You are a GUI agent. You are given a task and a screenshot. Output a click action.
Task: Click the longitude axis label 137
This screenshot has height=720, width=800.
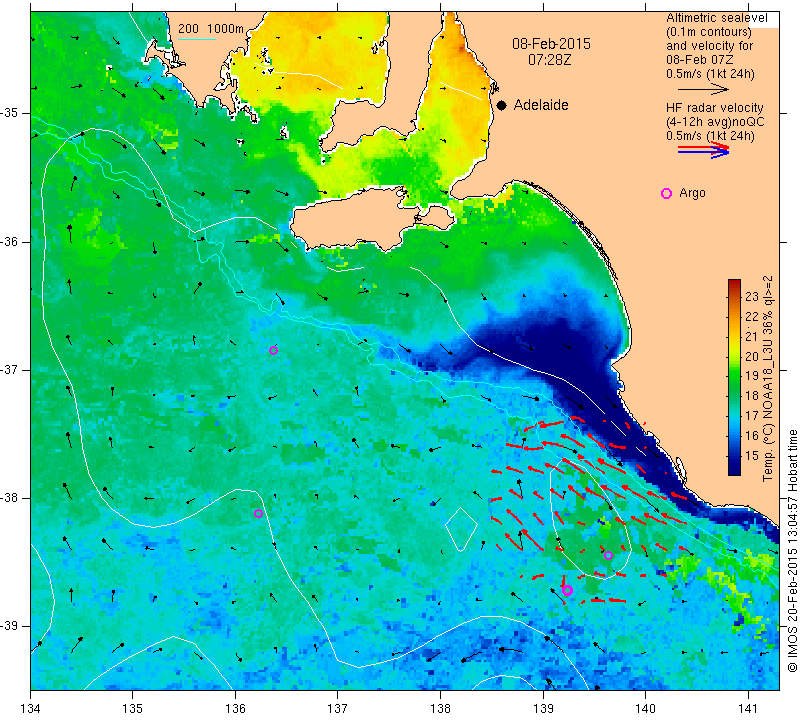tap(338, 709)
